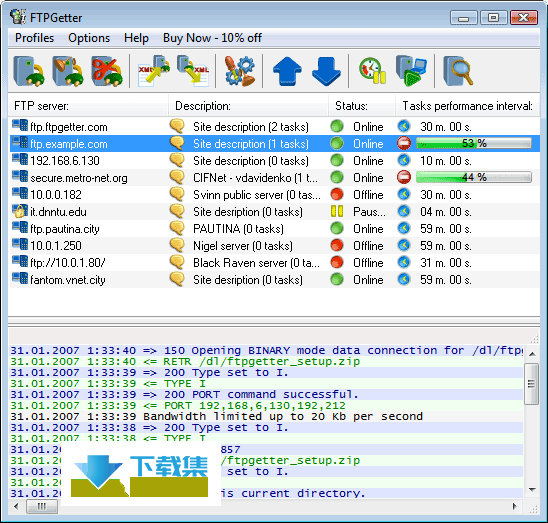Click the '04 m. 00 s.' interval value
Viewport: 548px width, 523px height.
pyautogui.click(x=446, y=212)
